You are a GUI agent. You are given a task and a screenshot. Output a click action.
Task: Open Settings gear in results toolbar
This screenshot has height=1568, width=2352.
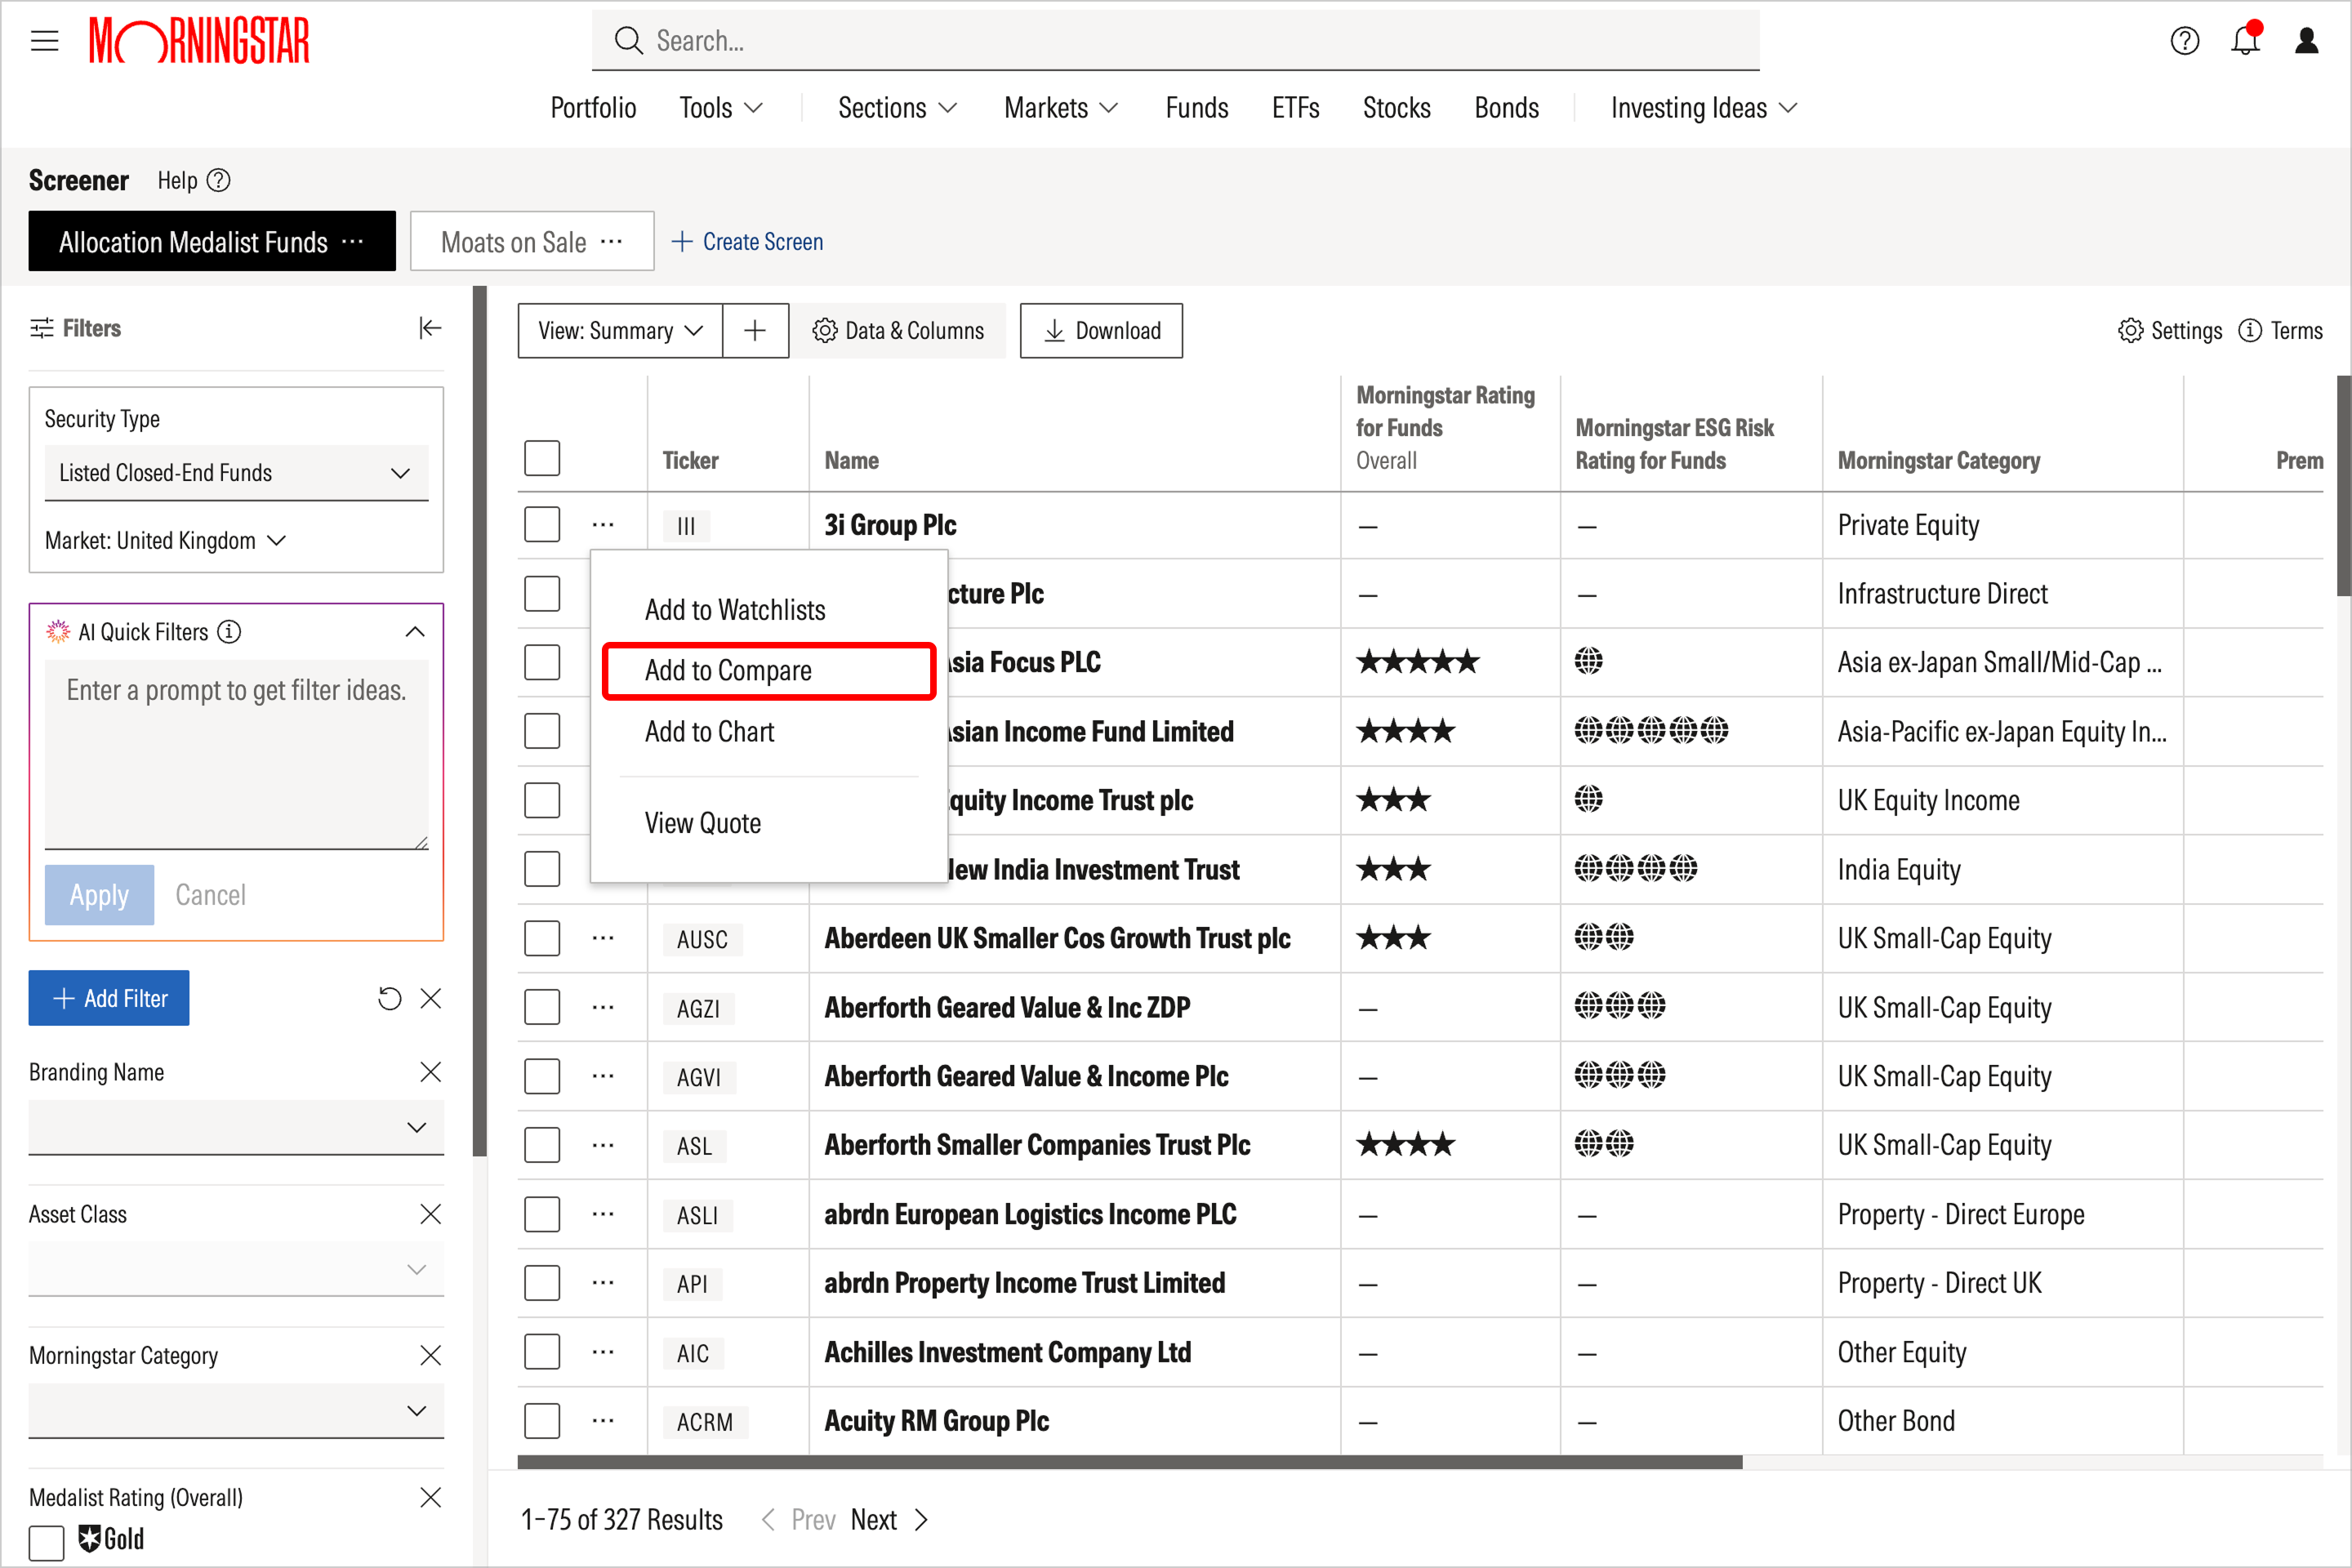coord(2170,331)
